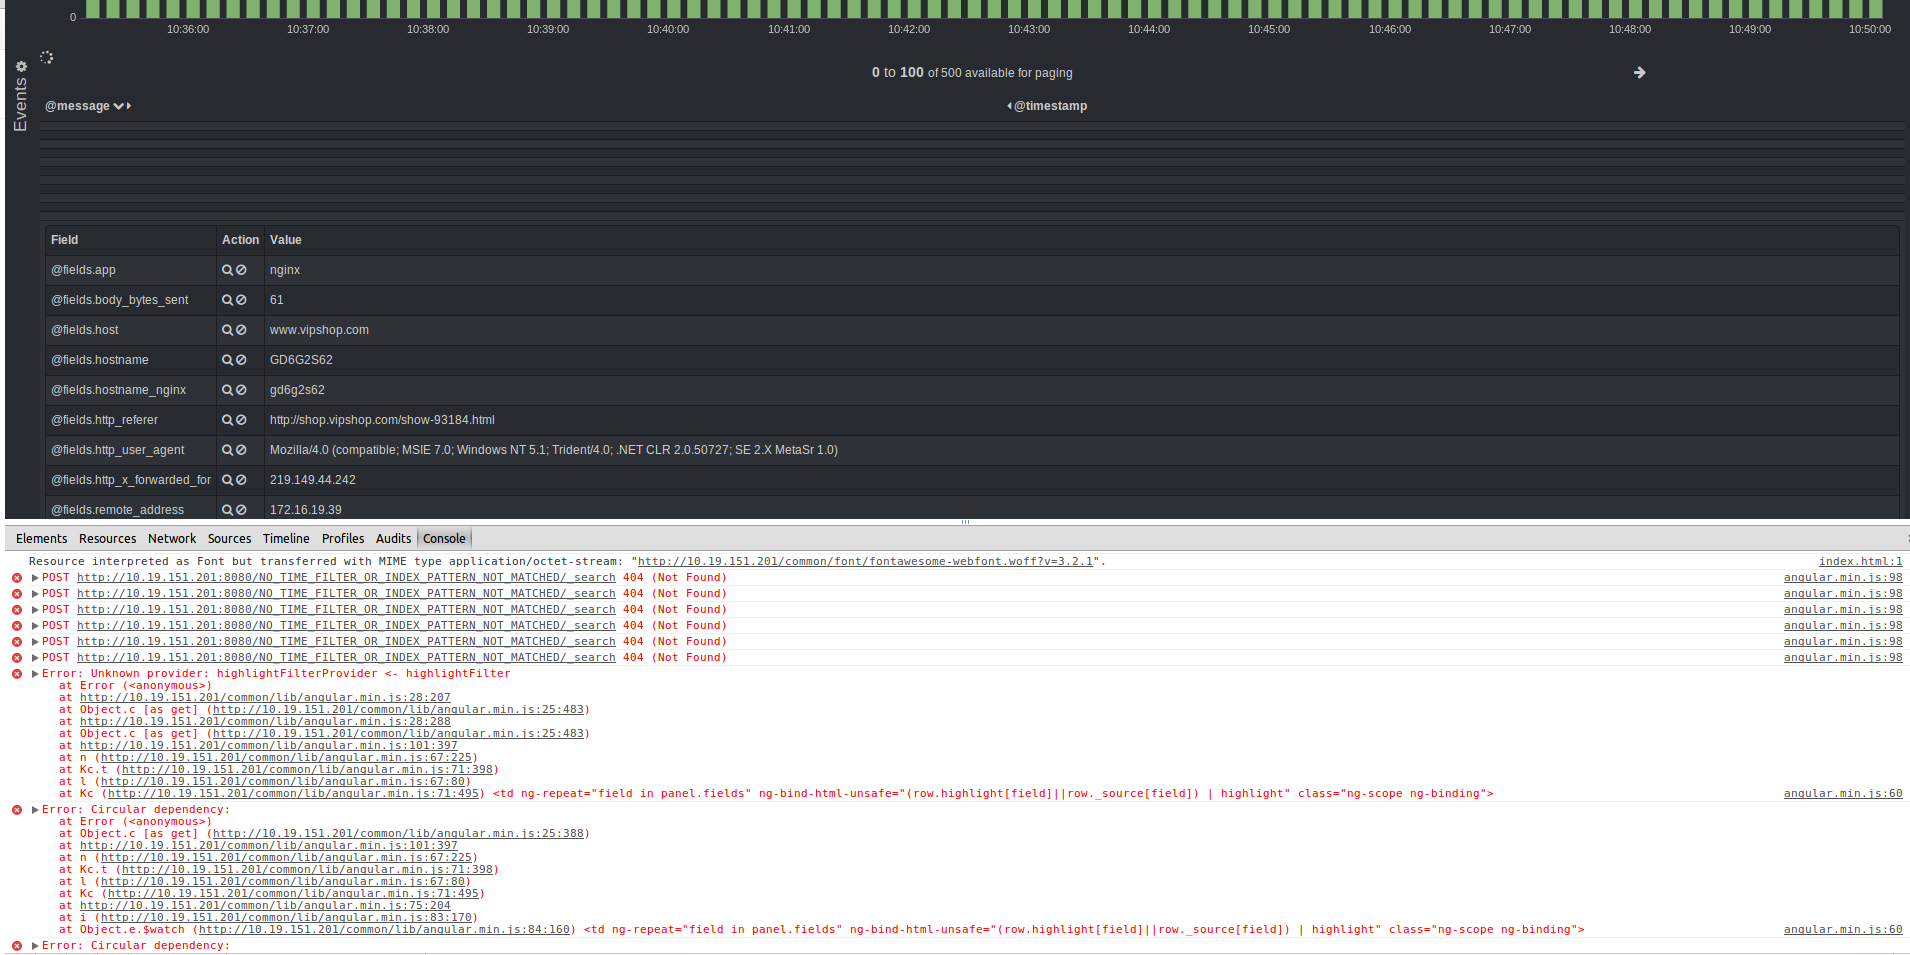
Task: Click the @fields.app field name
Action: point(83,270)
